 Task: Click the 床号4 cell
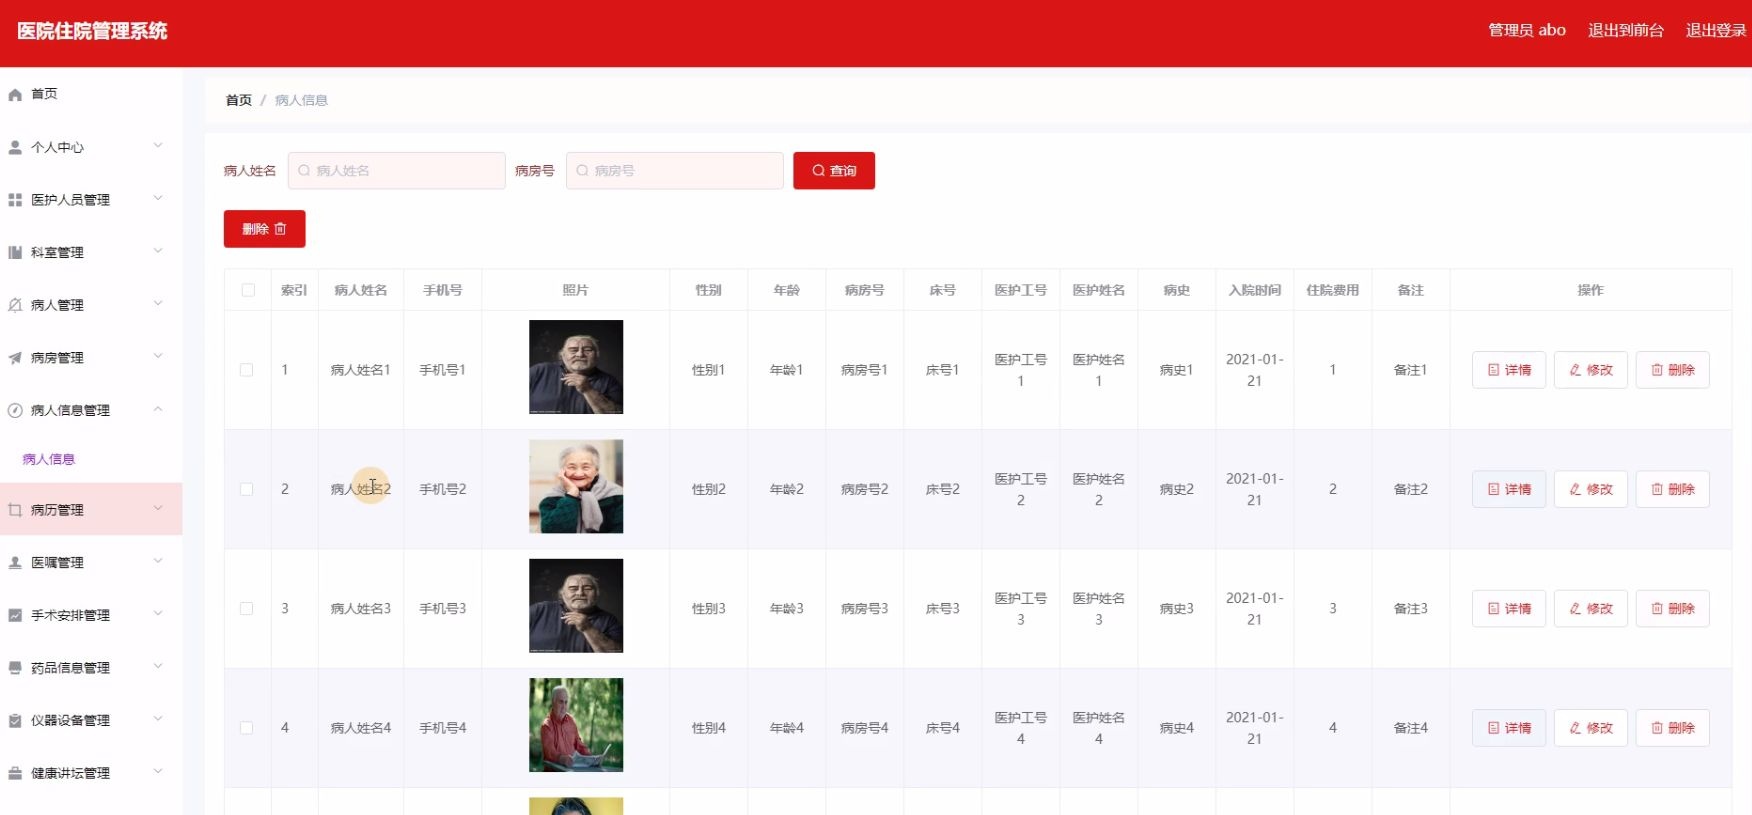pyautogui.click(x=943, y=728)
